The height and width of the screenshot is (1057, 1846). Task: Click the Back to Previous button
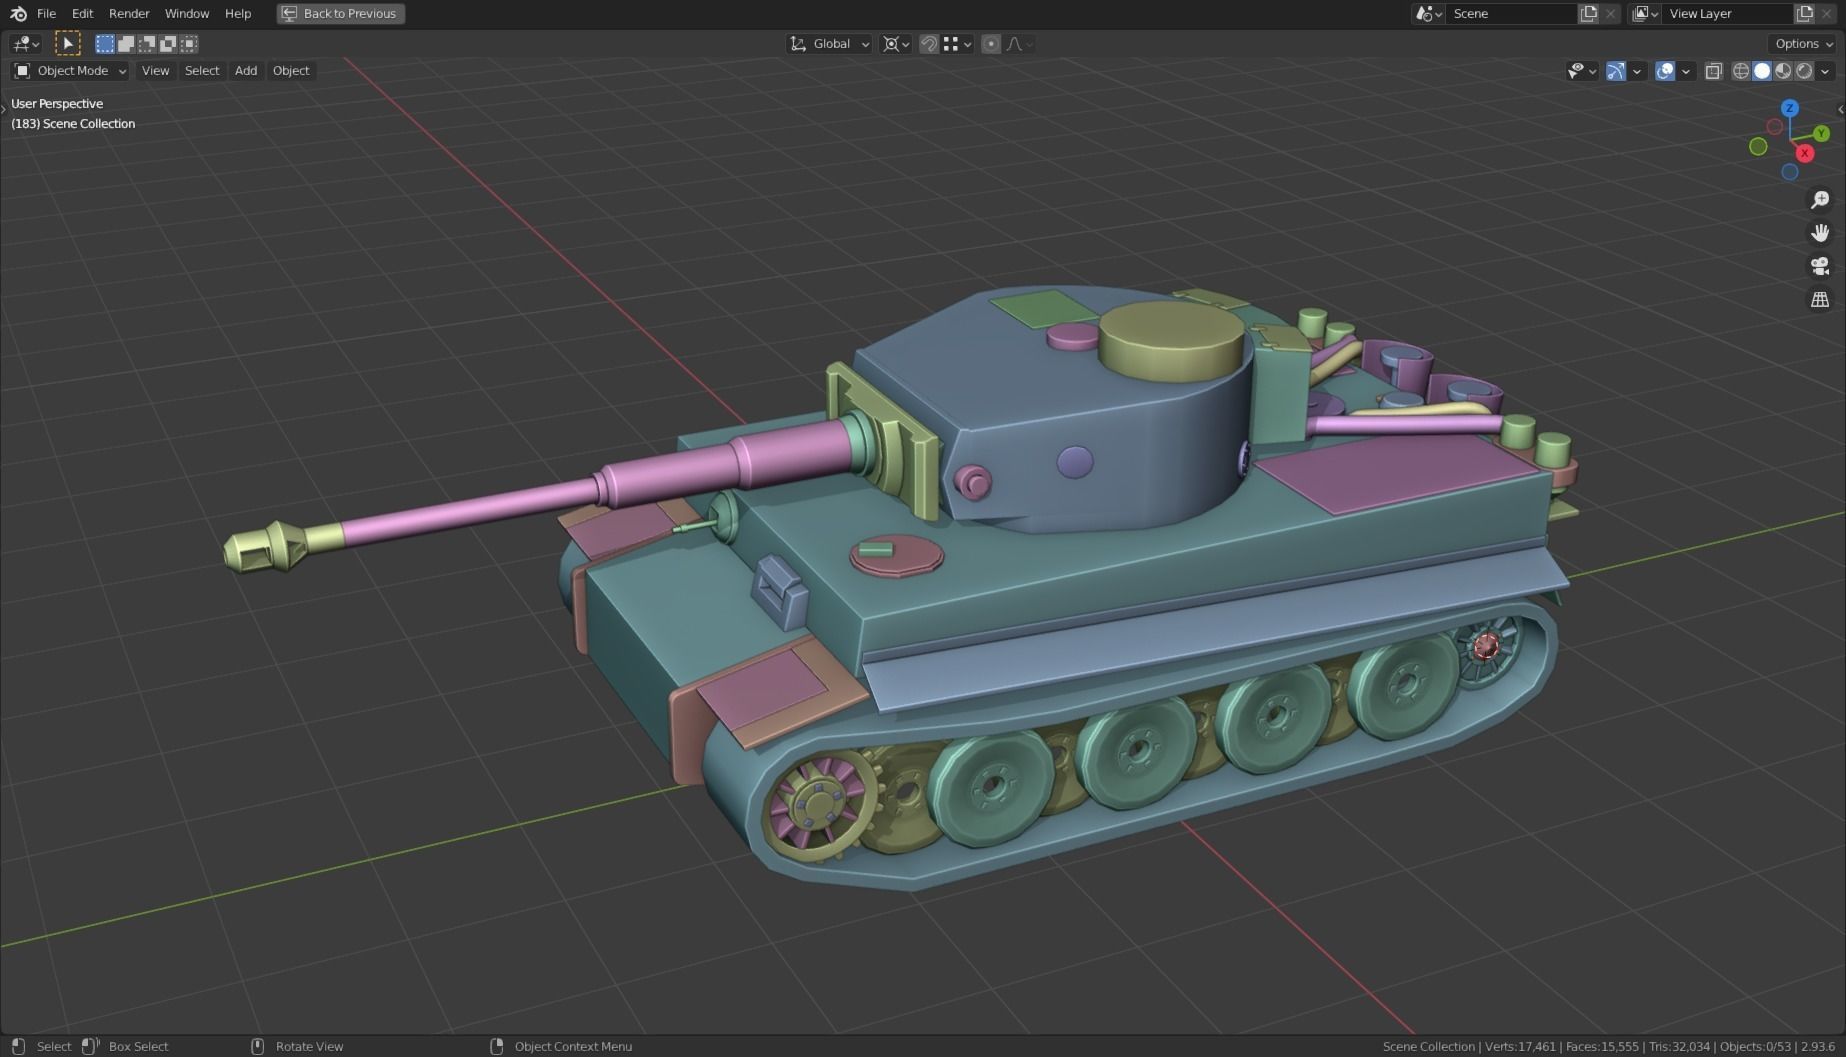click(341, 14)
